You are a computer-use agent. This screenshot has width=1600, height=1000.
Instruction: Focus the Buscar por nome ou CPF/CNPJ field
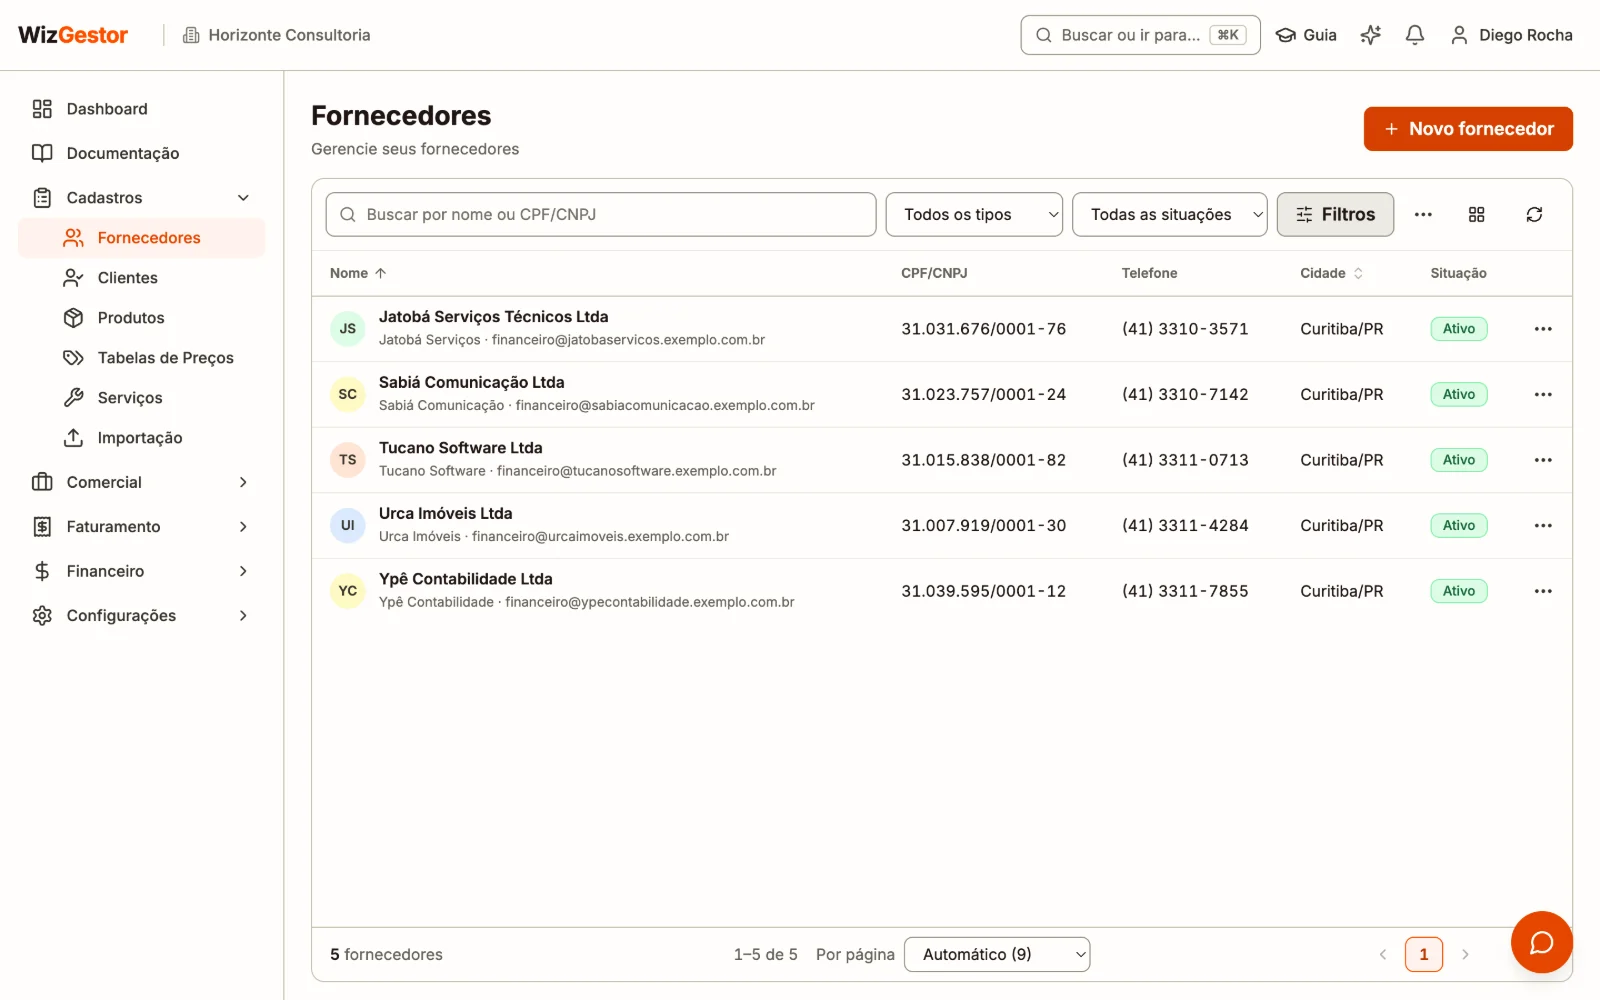(601, 214)
